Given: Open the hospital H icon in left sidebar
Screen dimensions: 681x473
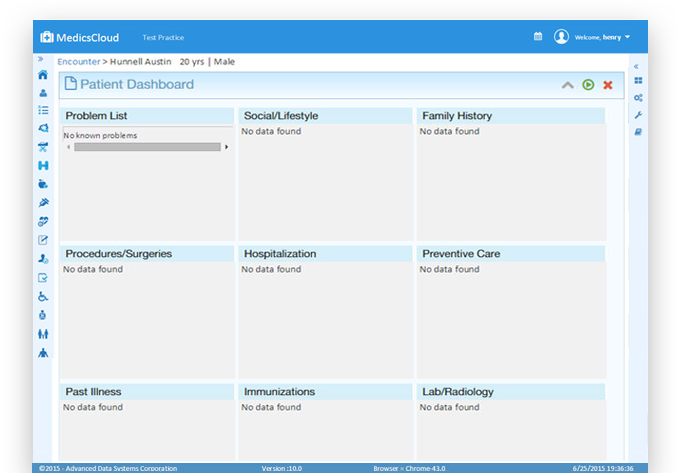Looking at the screenshot, I should click(43, 165).
